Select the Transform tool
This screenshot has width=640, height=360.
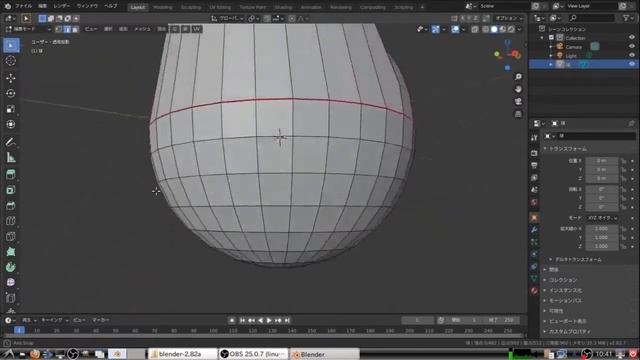coord(11,124)
